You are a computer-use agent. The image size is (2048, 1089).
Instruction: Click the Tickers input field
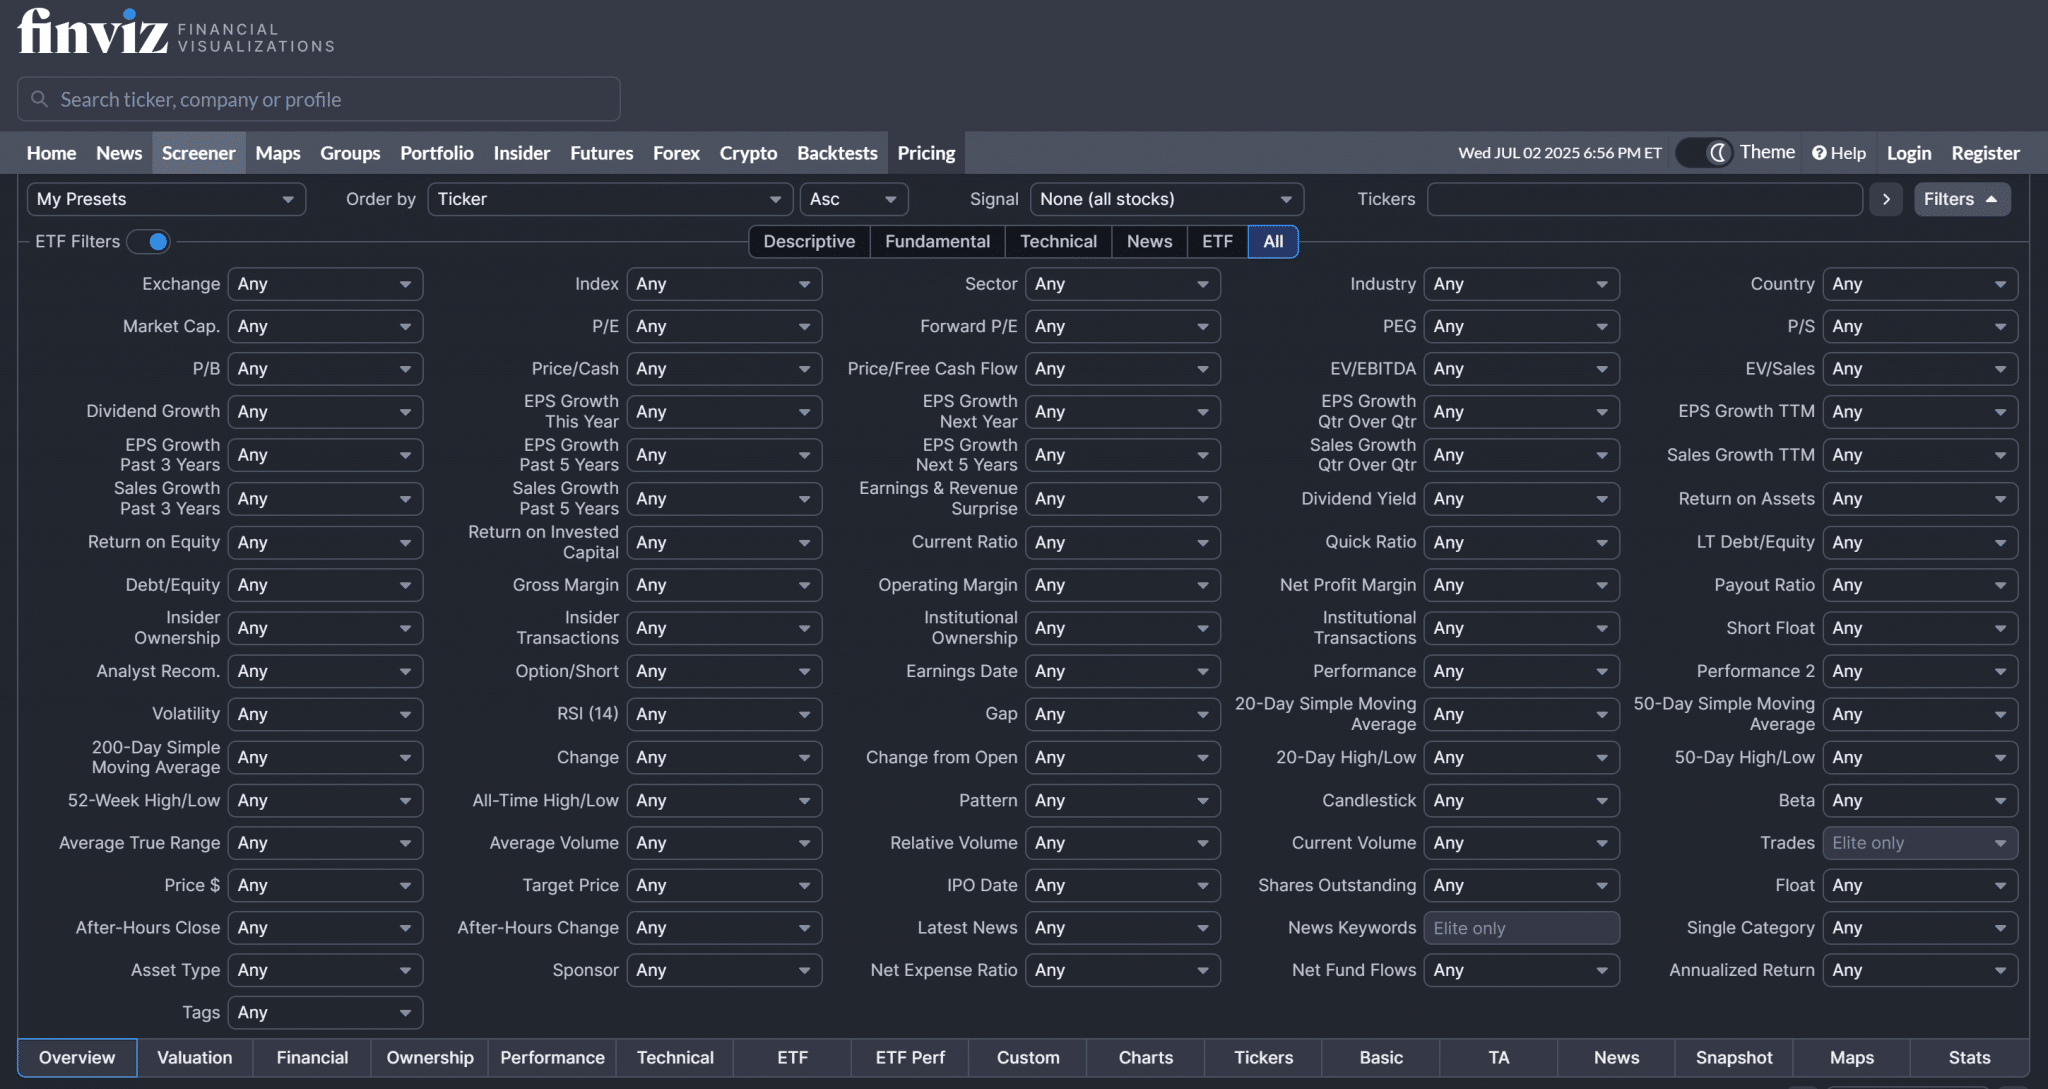[1644, 199]
